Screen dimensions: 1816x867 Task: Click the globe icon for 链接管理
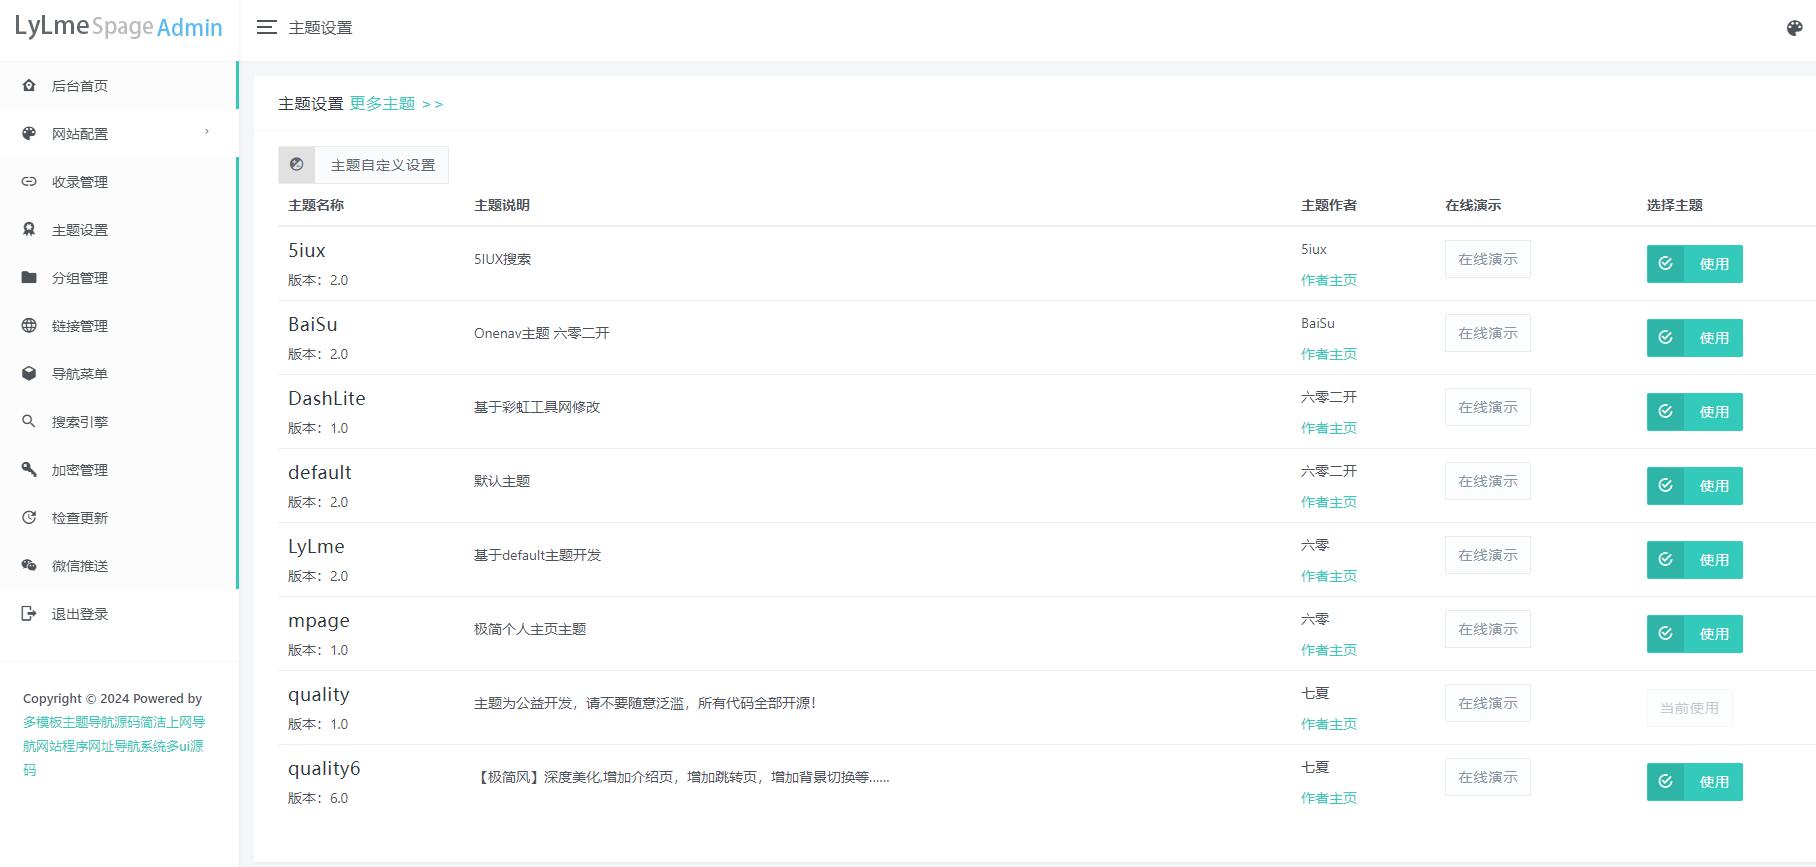(x=29, y=326)
